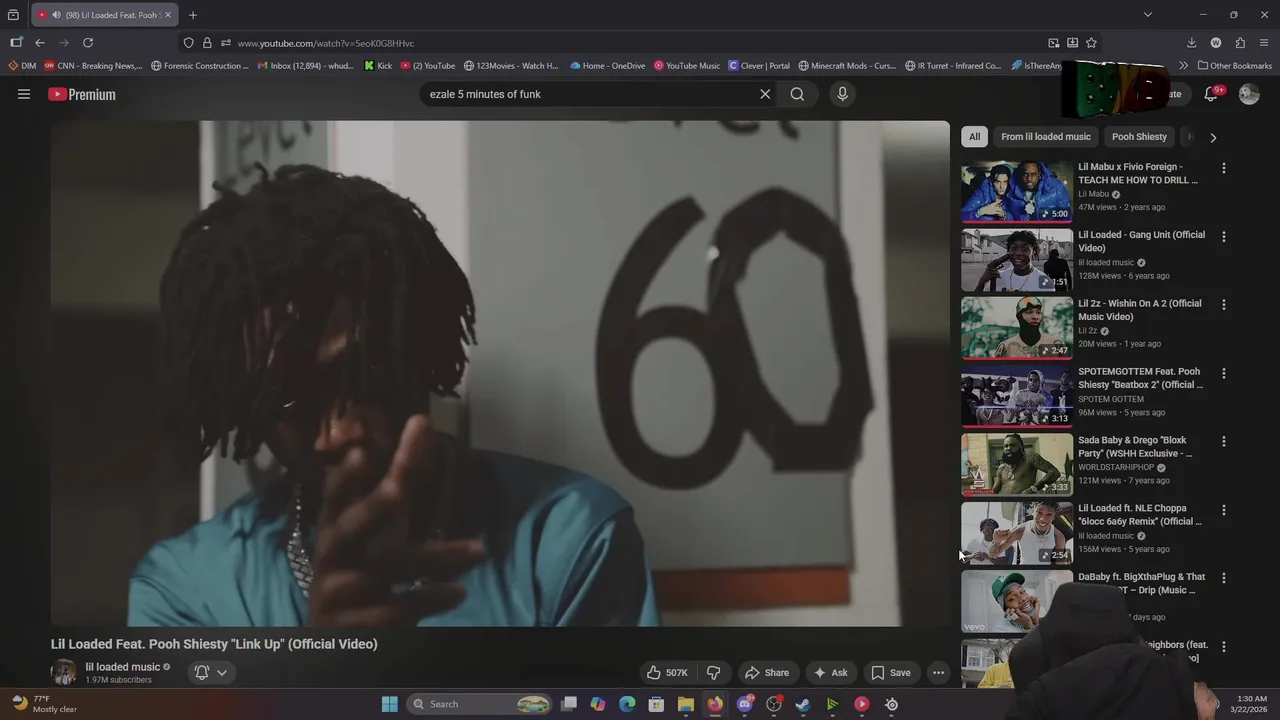Click the search field containing 'ezale 5 minutes of funk'

pos(590,94)
